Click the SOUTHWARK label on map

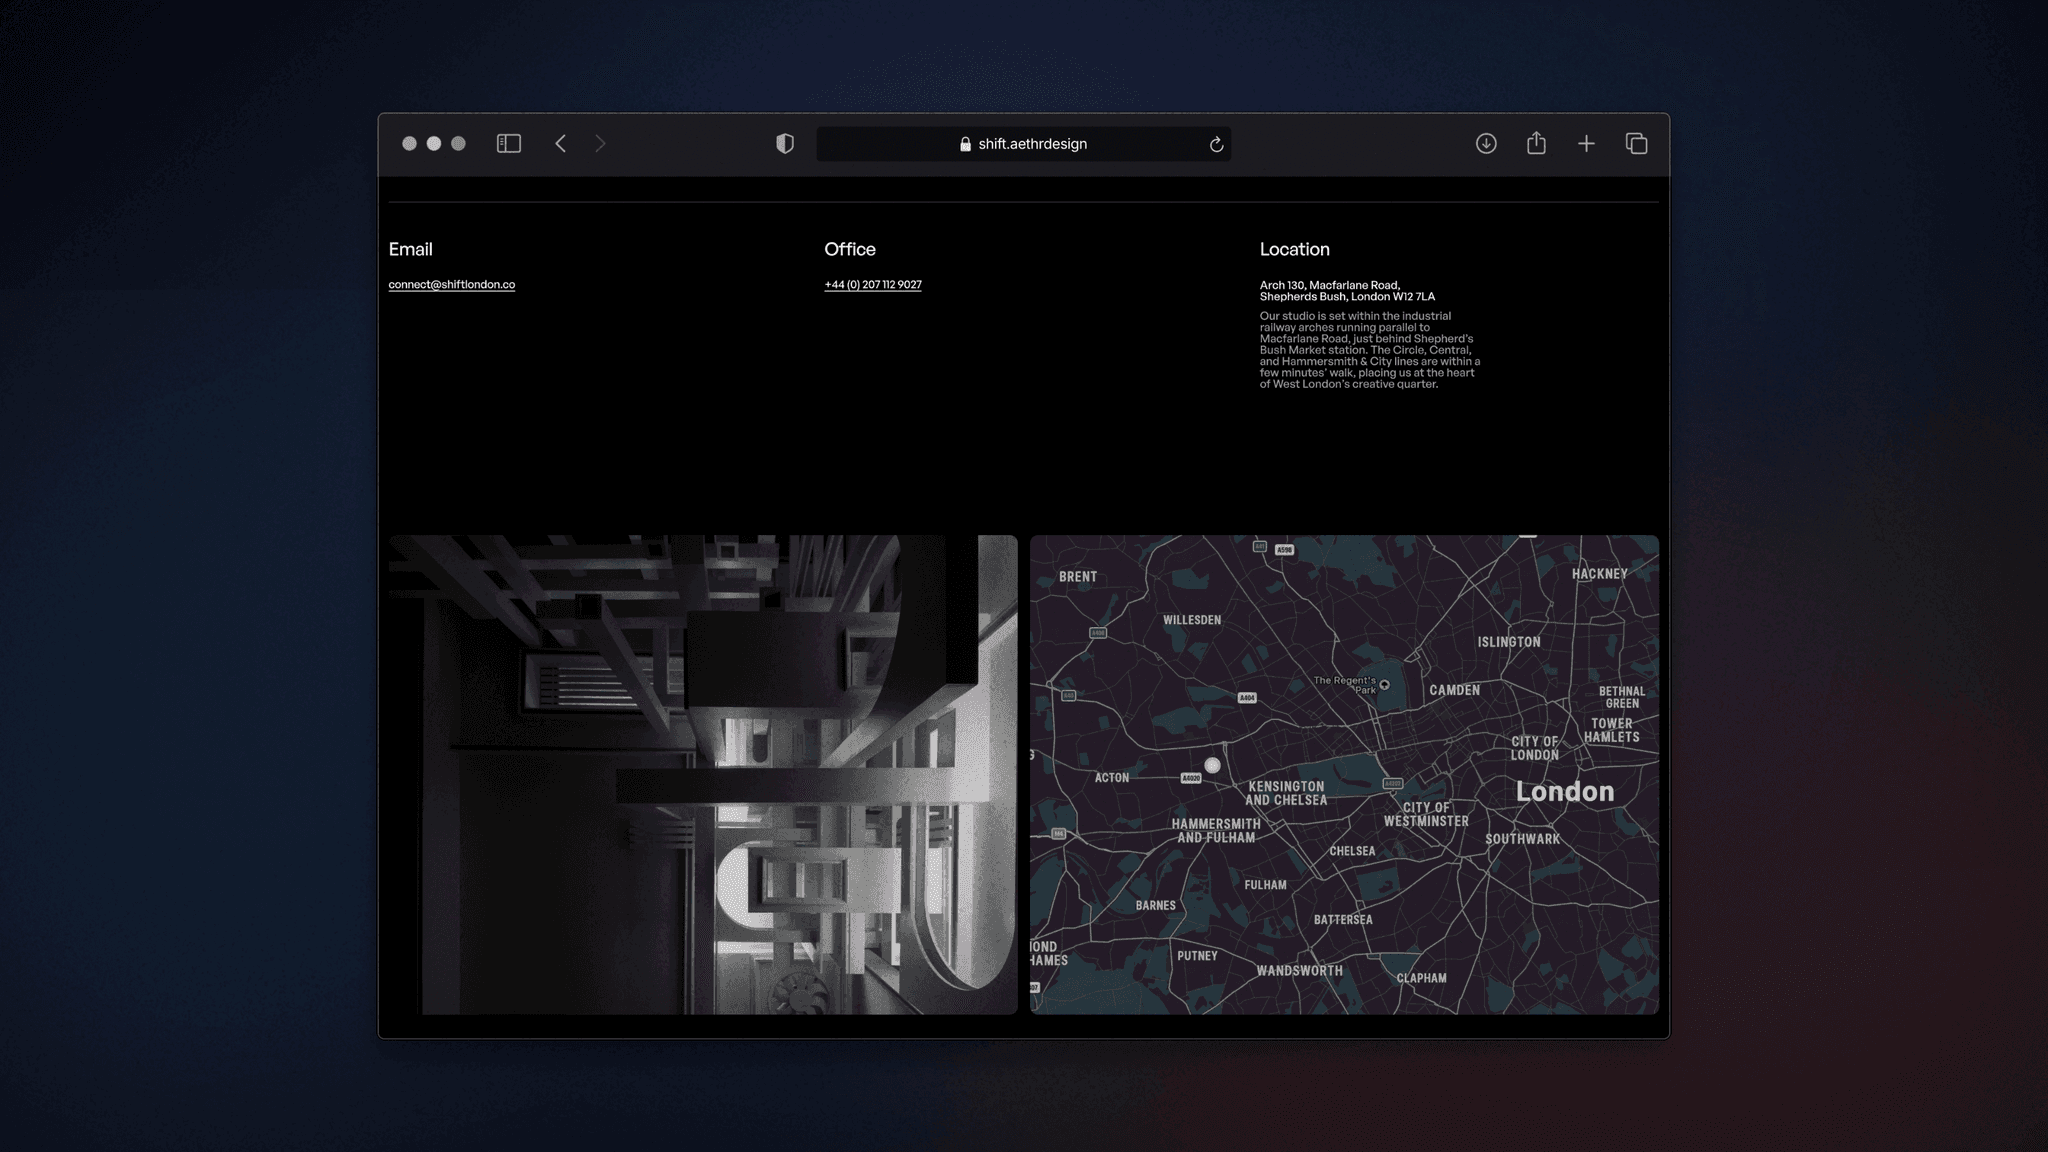pos(1522,839)
